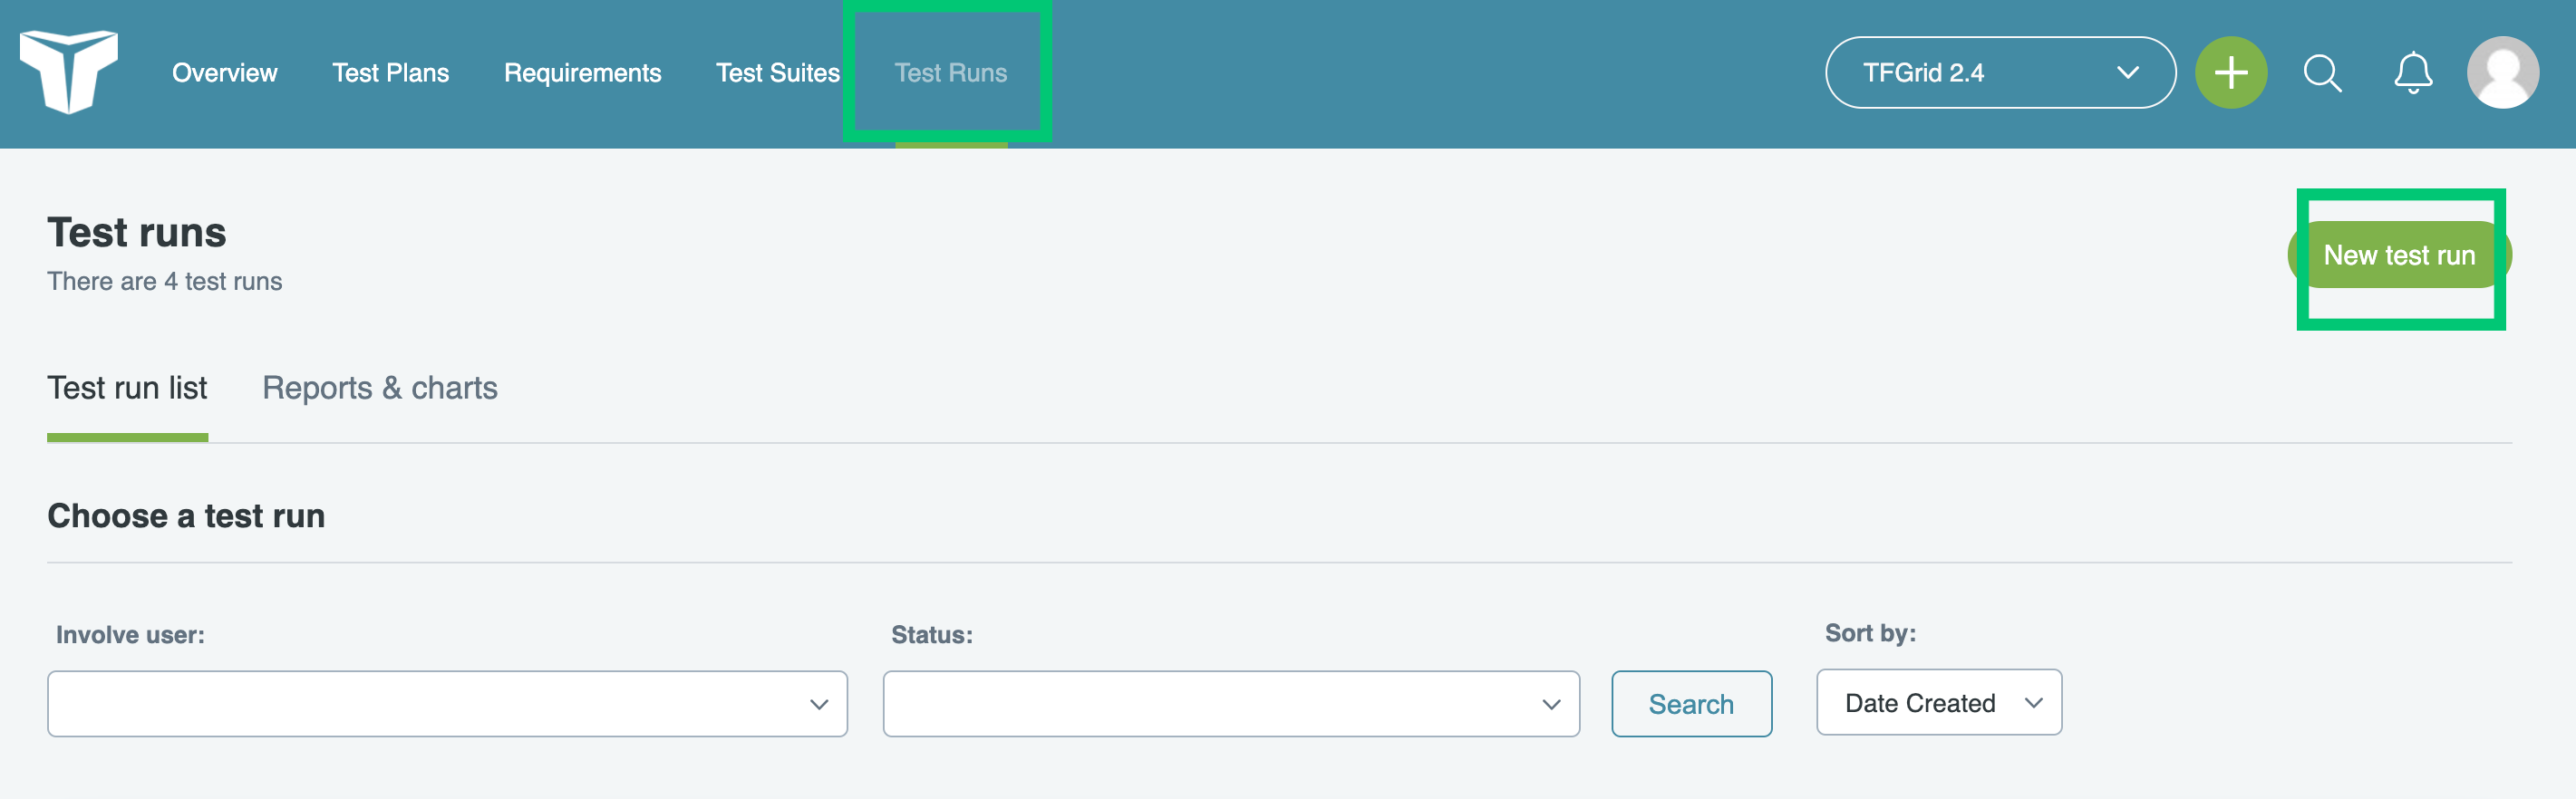2576x799 pixels.
Task: Open Test Plans navigation item
Action: pos(391,73)
